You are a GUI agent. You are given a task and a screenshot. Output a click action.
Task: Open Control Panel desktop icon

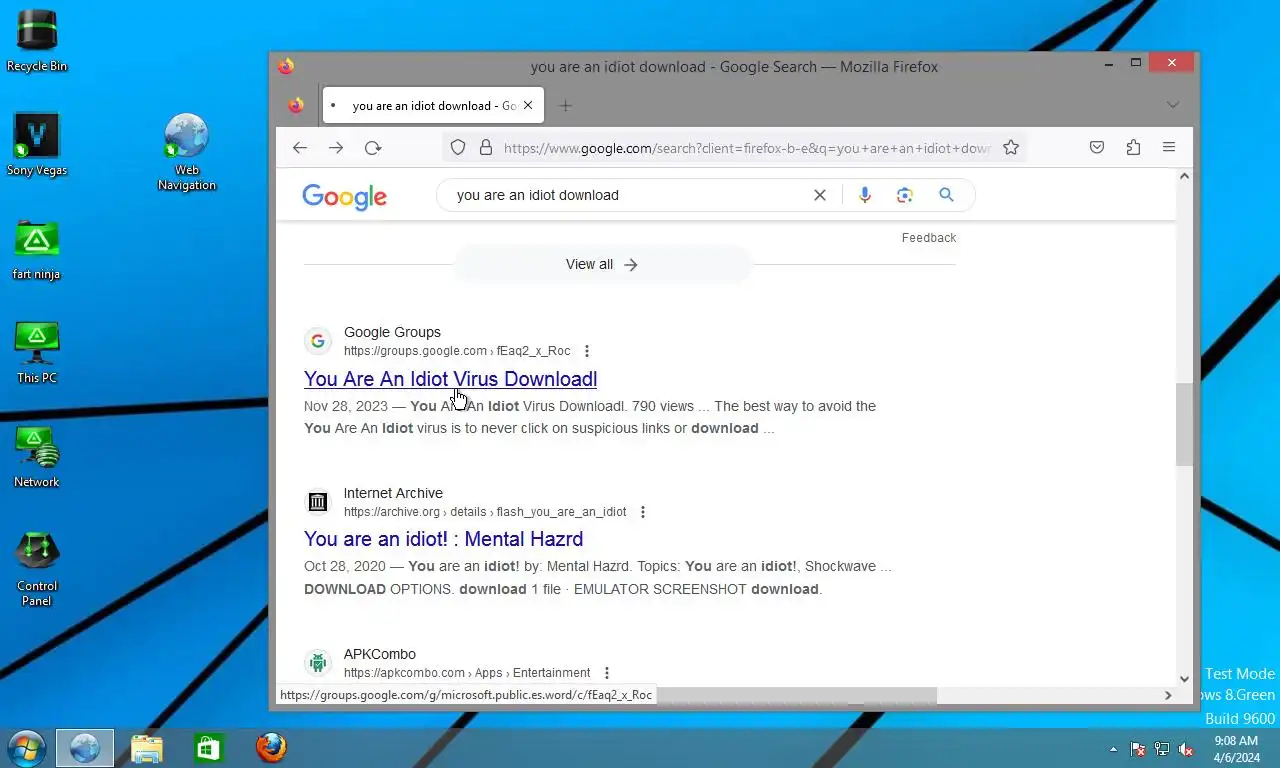37,569
